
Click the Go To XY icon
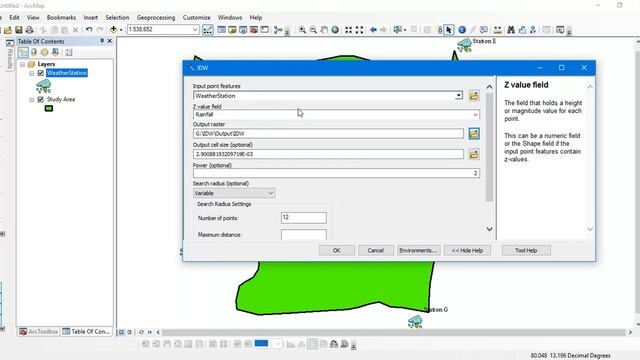(x=533, y=30)
